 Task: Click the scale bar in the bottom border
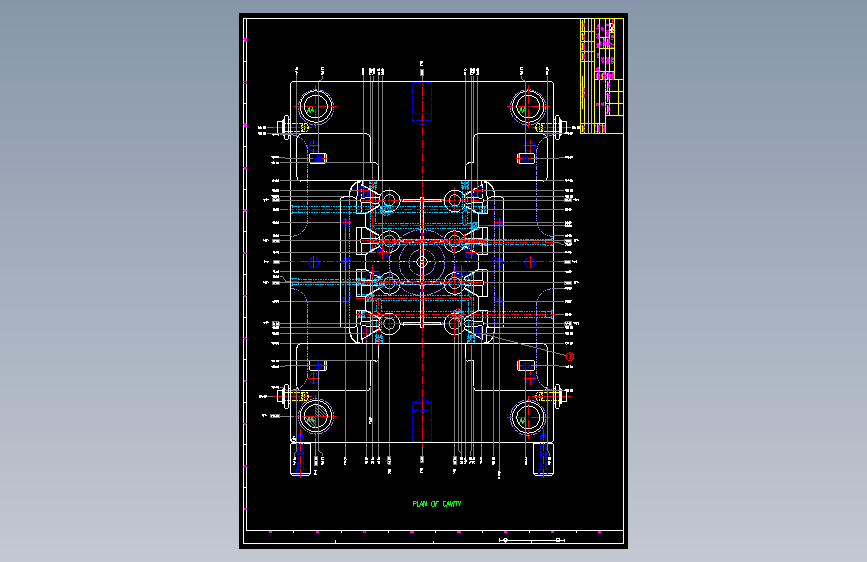point(532,540)
